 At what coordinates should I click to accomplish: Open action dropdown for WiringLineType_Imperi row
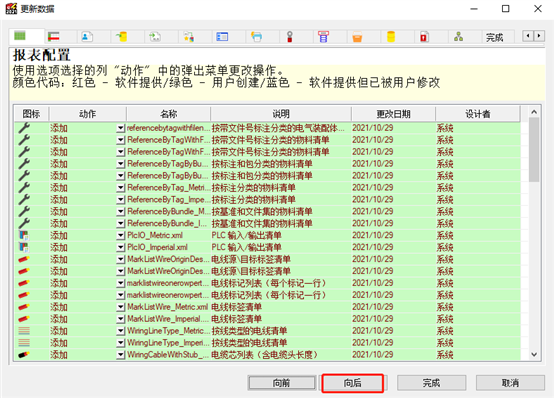tap(121, 343)
